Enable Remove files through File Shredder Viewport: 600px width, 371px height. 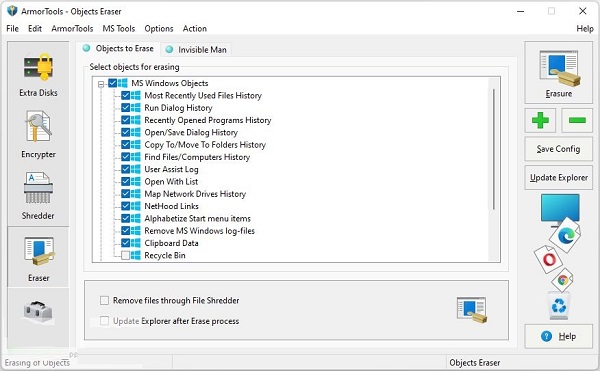pyautogui.click(x=104, y=301)
